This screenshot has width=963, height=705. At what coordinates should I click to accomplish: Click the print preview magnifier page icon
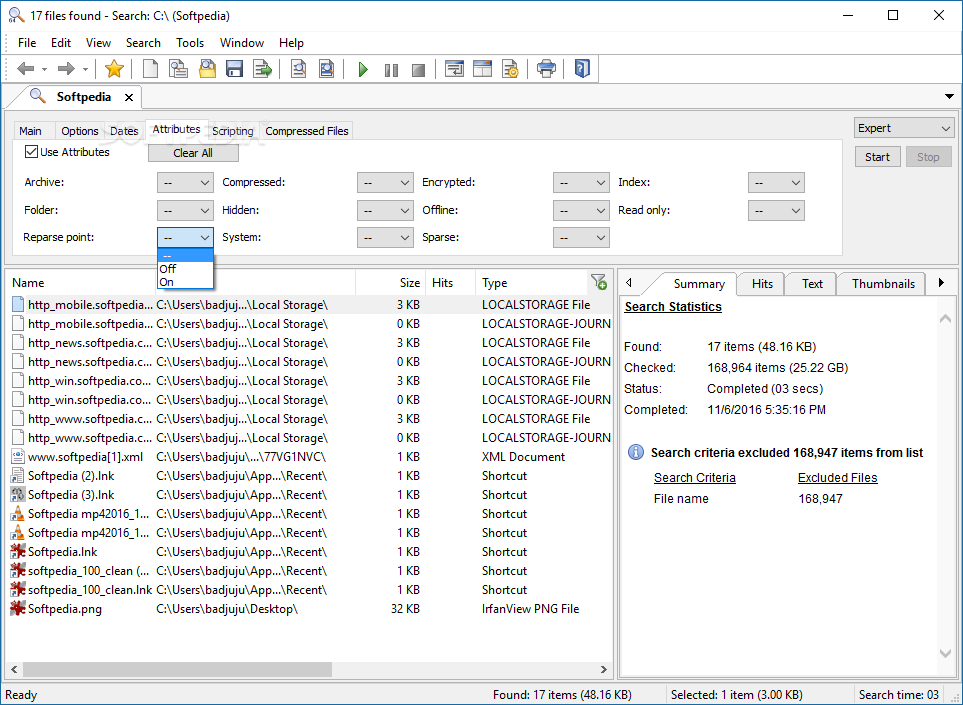pyautogui.click(x=298, y=69)
